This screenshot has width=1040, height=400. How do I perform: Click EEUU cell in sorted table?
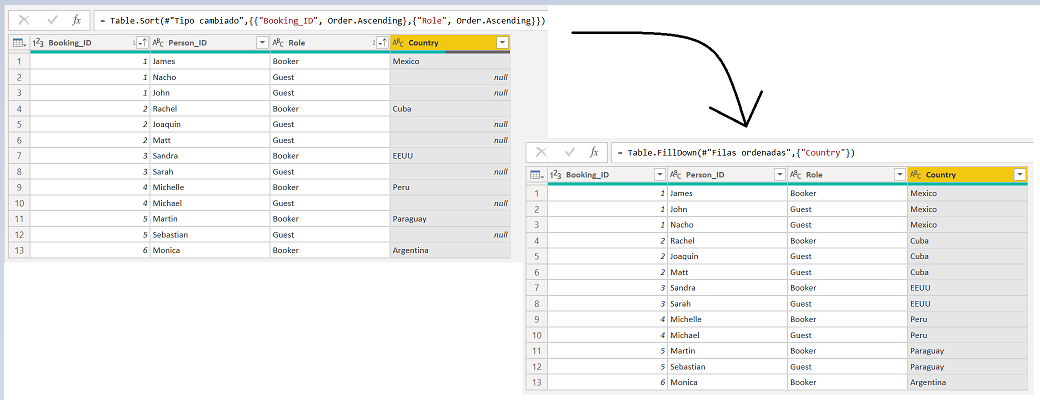point(450,156)
